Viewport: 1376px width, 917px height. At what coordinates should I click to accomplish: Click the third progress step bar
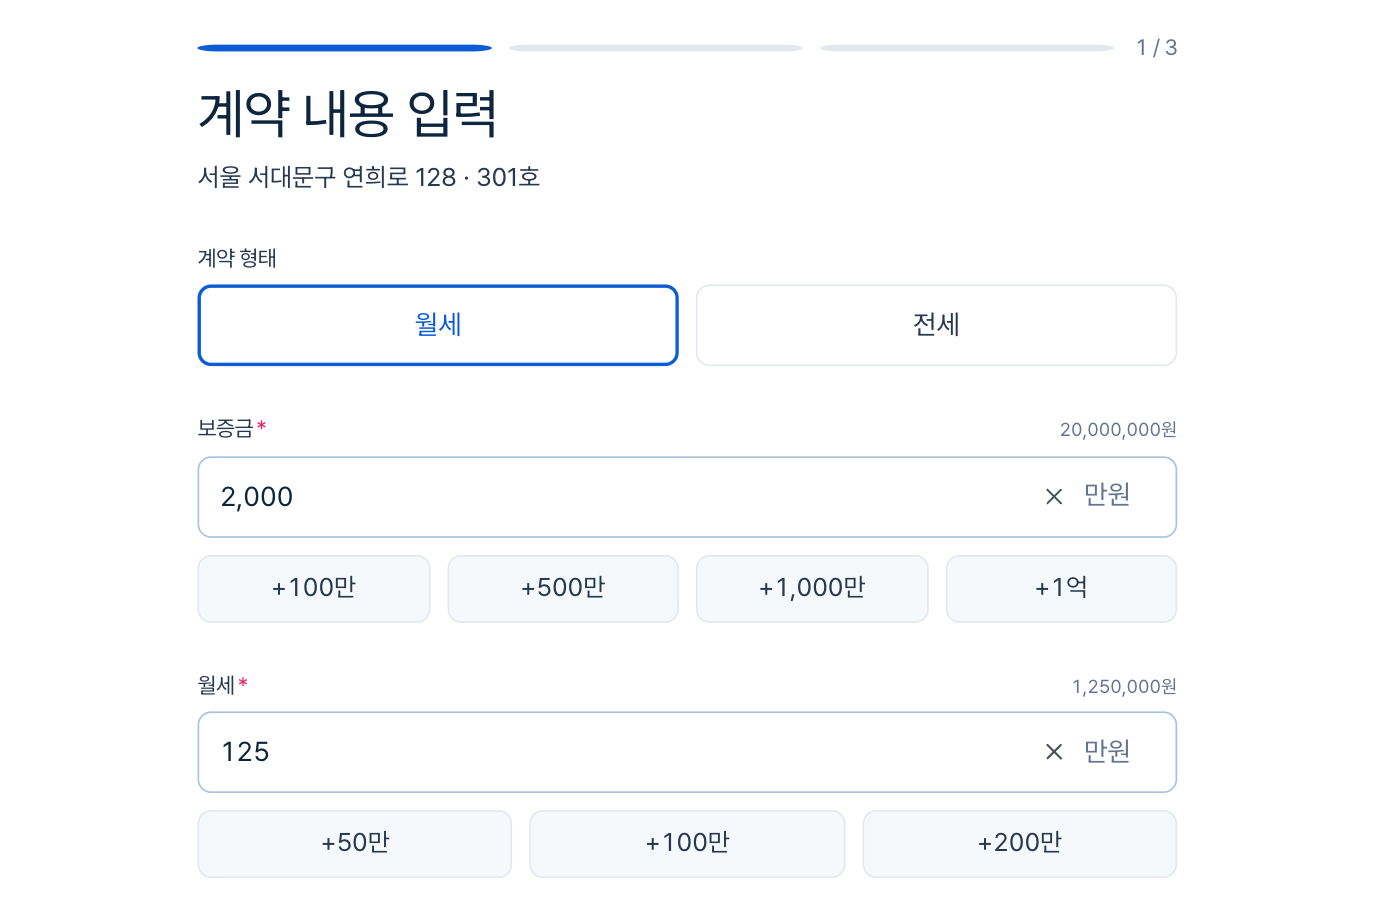pos(967,48)
